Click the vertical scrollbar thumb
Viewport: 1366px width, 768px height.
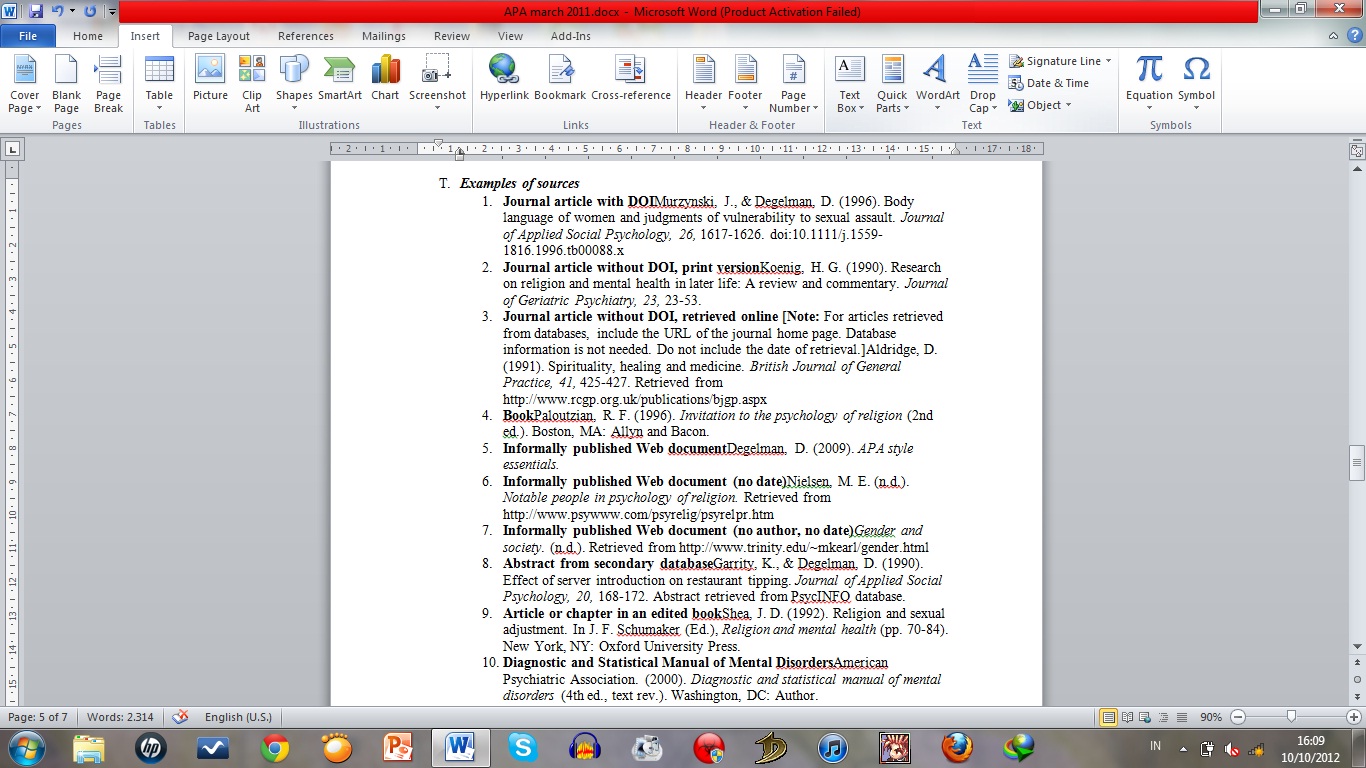pyautogui.click(x=1357, y=463)
